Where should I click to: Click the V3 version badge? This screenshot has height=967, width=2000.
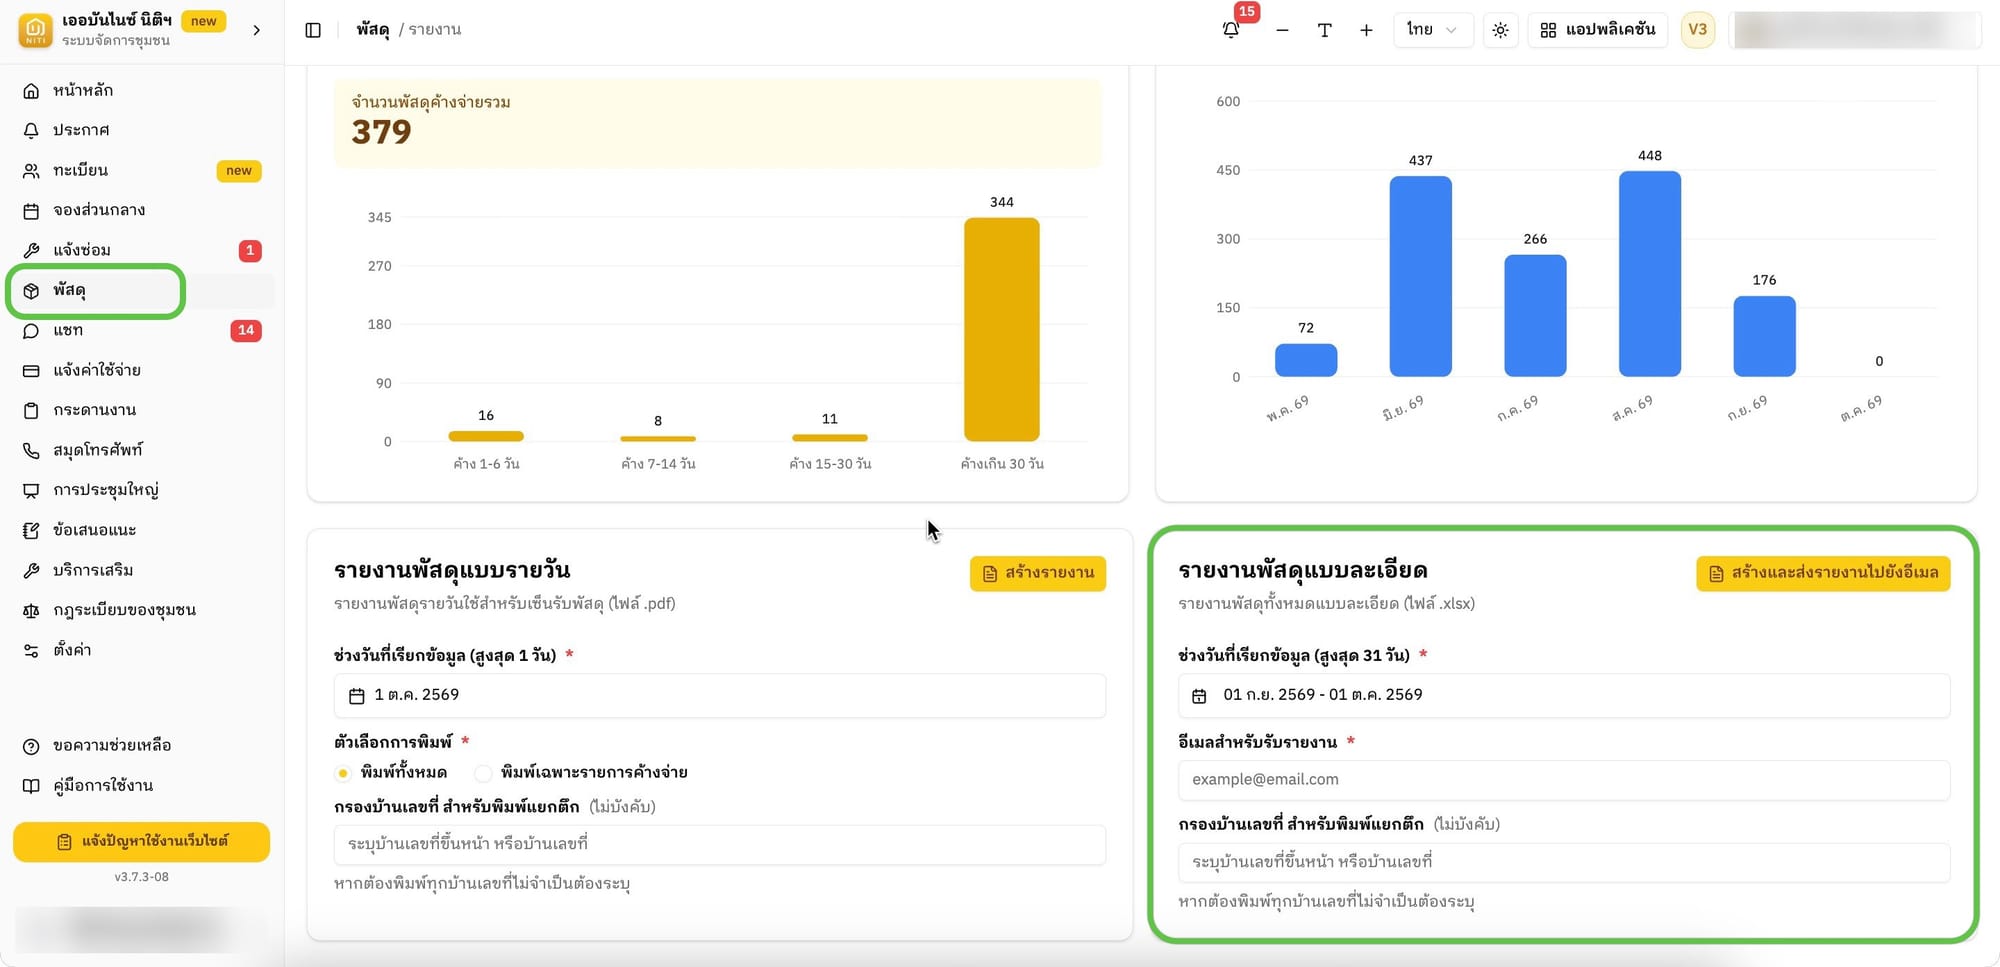1697,30
